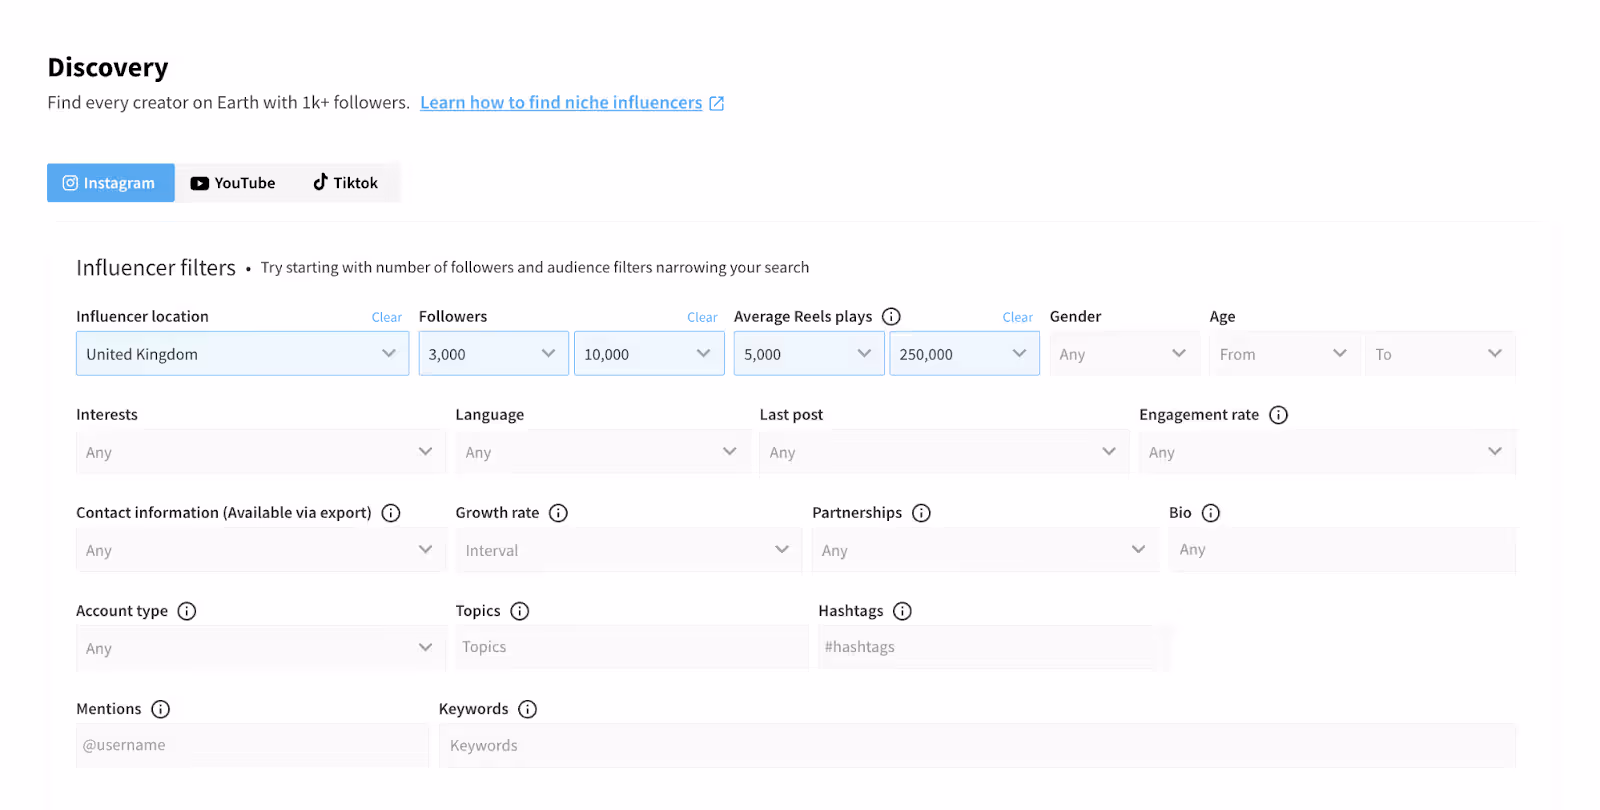Open the Language dropdown
The image size is (1600, 810).
tap(603, 452)
